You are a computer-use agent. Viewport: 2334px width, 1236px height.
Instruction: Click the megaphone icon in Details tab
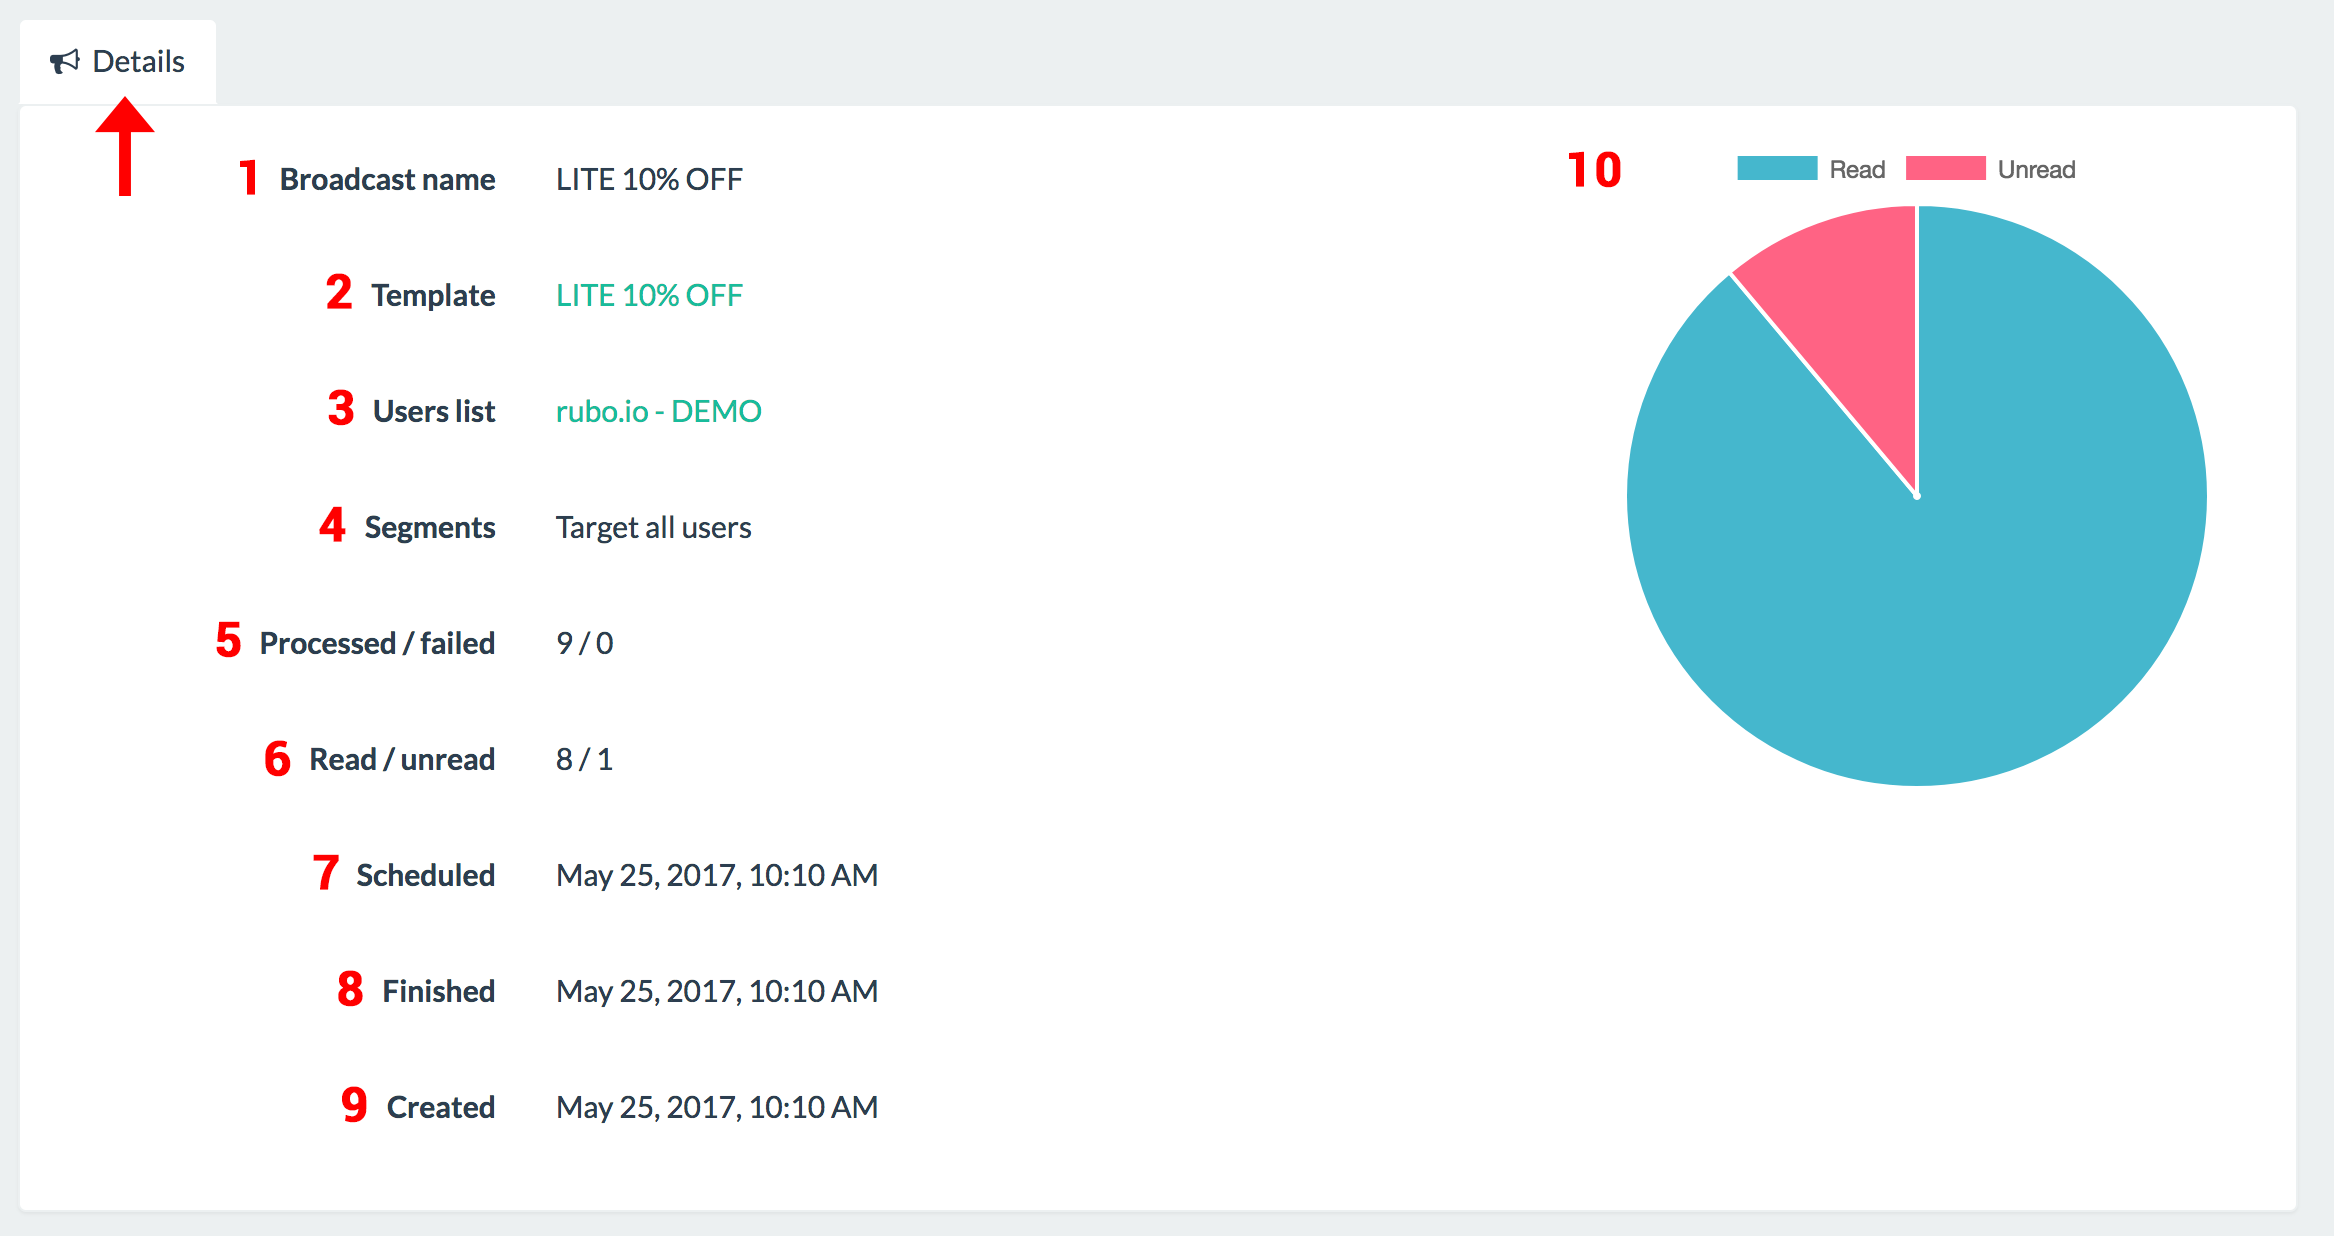(x=64, y=62)
